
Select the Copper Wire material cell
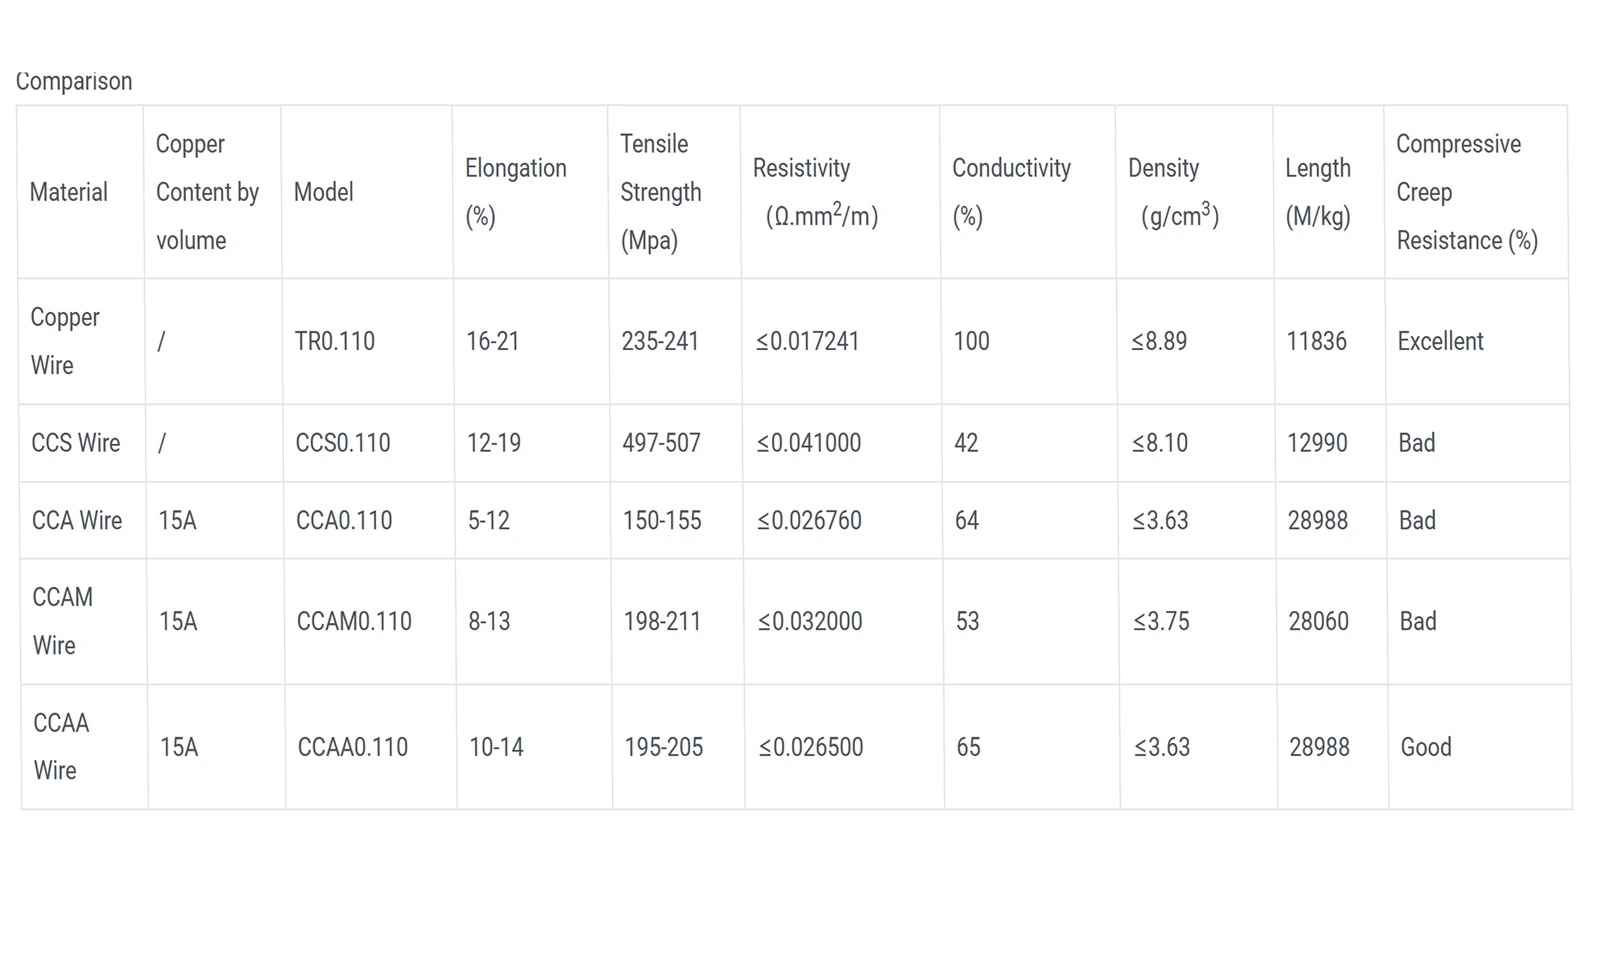point(65,341)
